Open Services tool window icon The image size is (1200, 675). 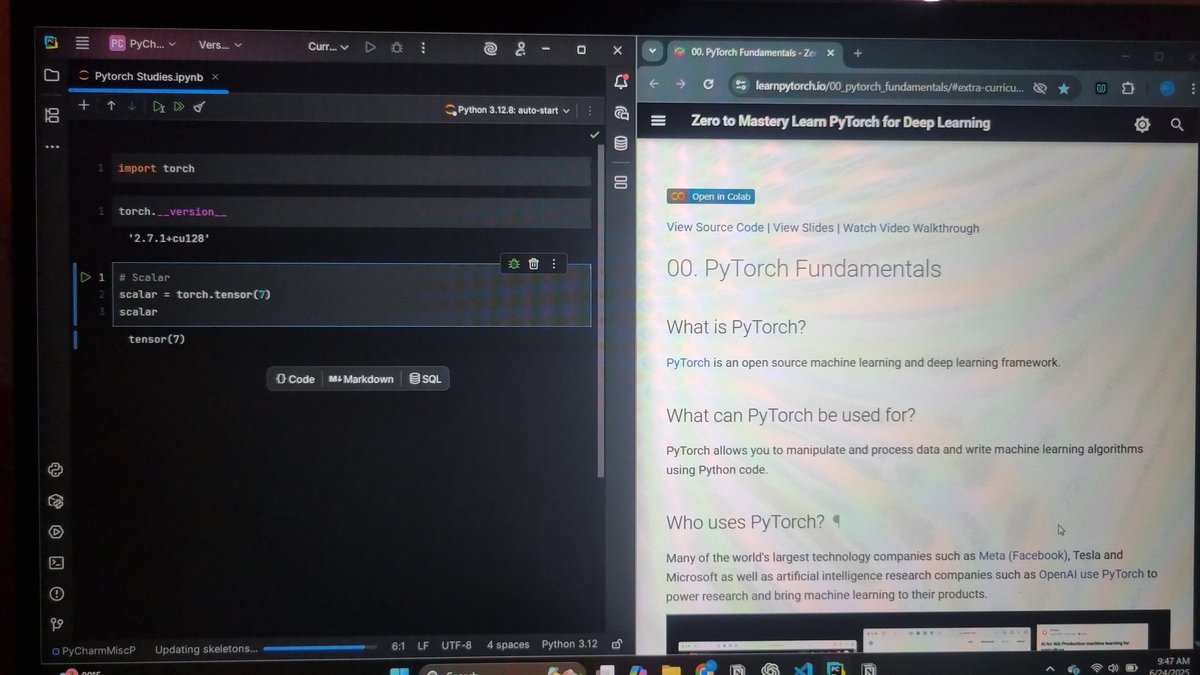pyautogui.click(x=55, y=532)
